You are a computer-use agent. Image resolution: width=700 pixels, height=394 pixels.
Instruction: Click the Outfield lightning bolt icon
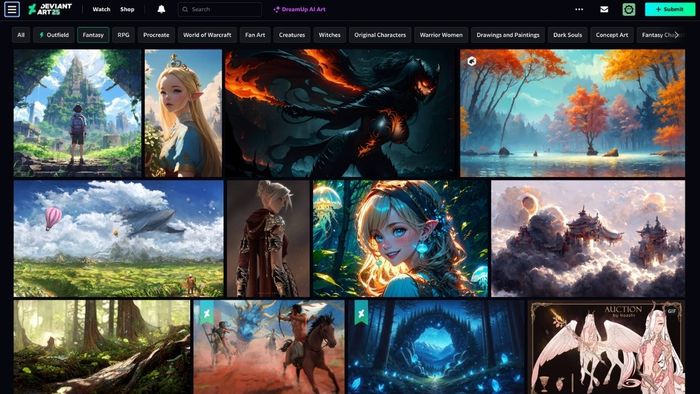(42, 35)
